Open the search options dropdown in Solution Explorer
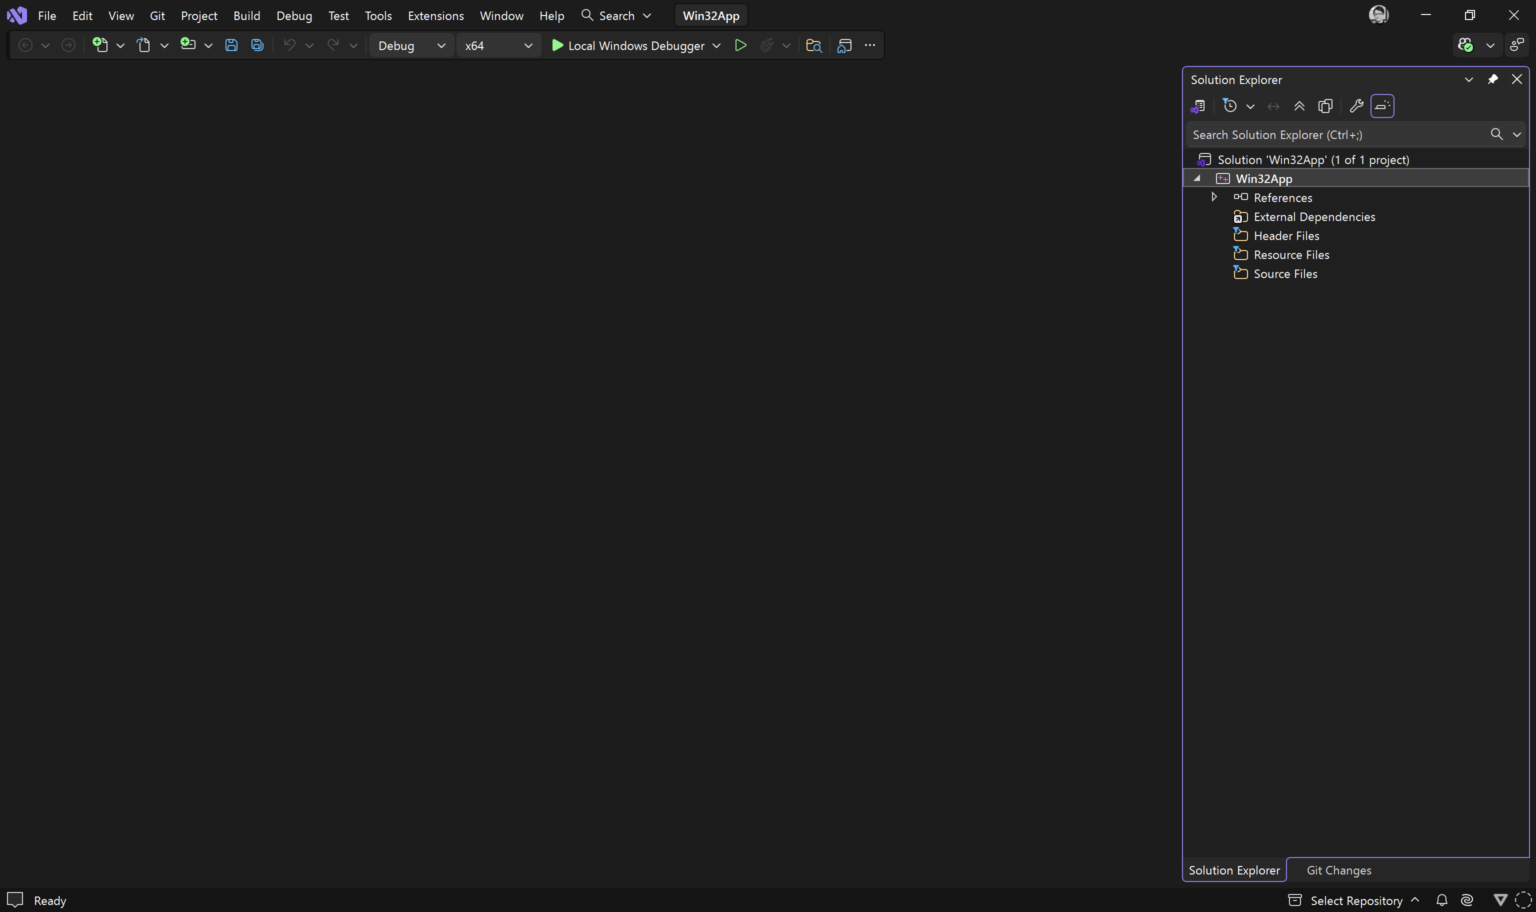 [1517, 134]
